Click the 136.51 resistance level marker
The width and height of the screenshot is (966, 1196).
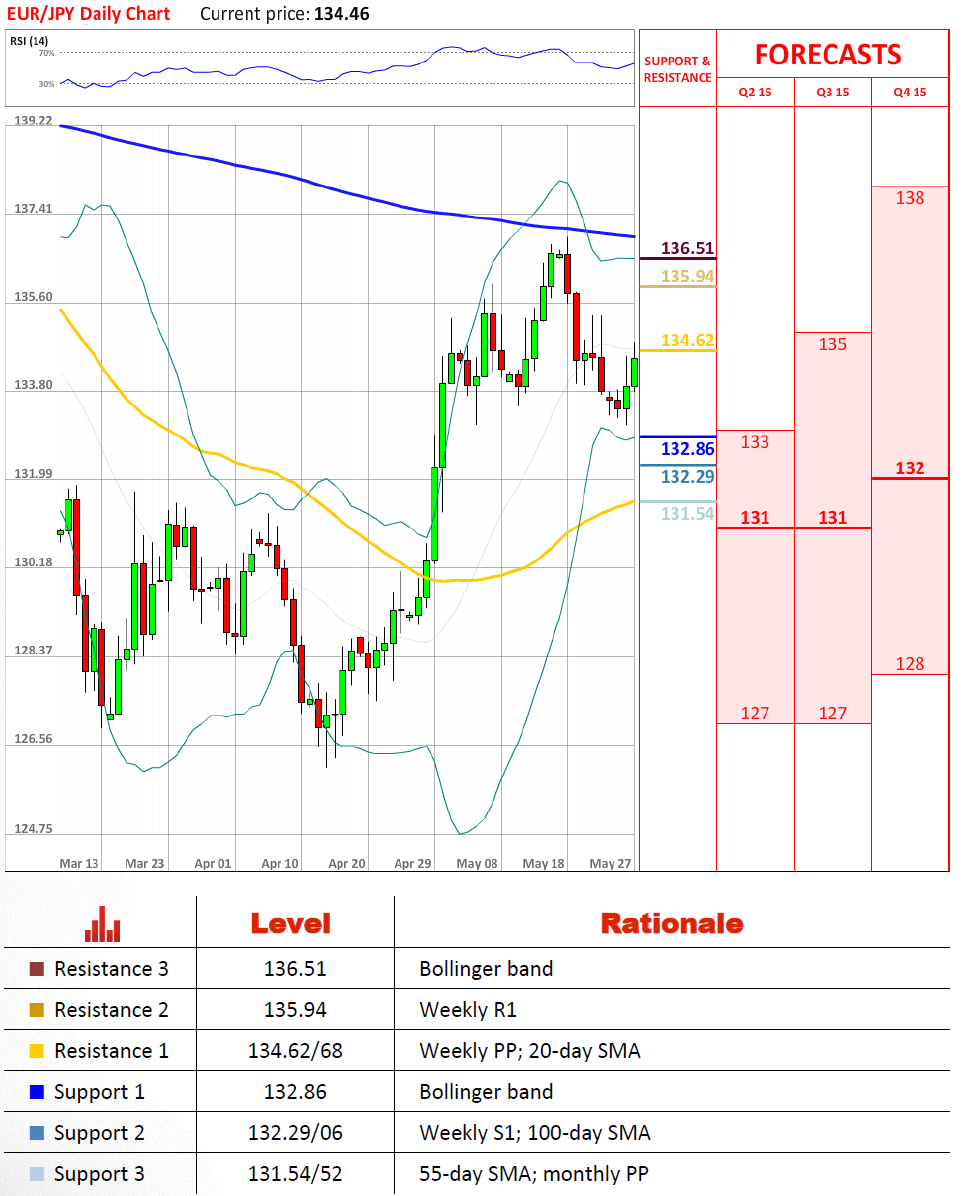(687, 248)
